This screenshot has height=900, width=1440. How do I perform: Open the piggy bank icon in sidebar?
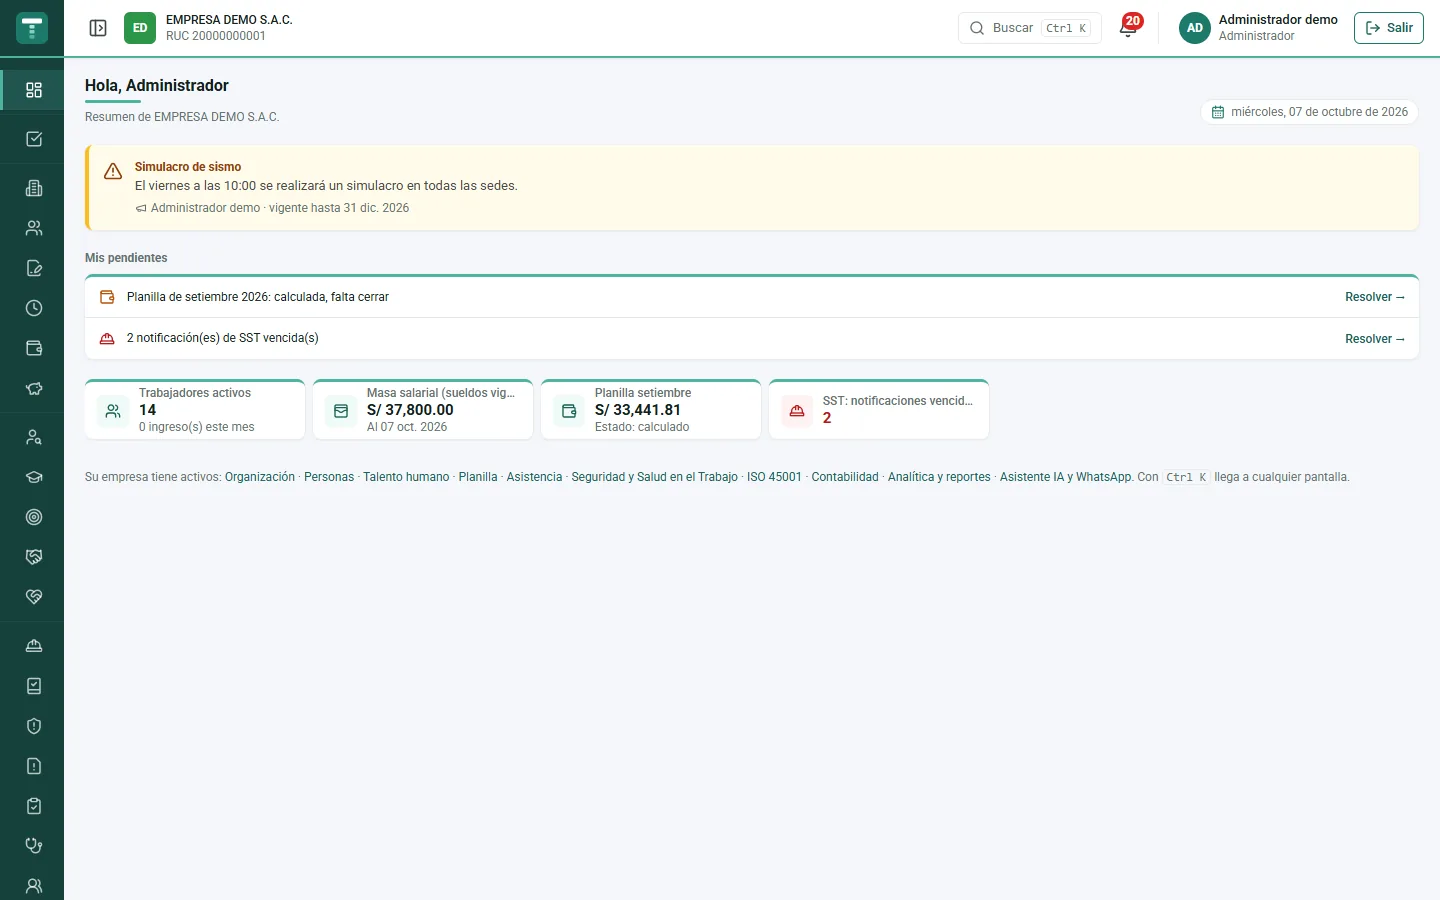pyautogui.click(x=34, y=388)
